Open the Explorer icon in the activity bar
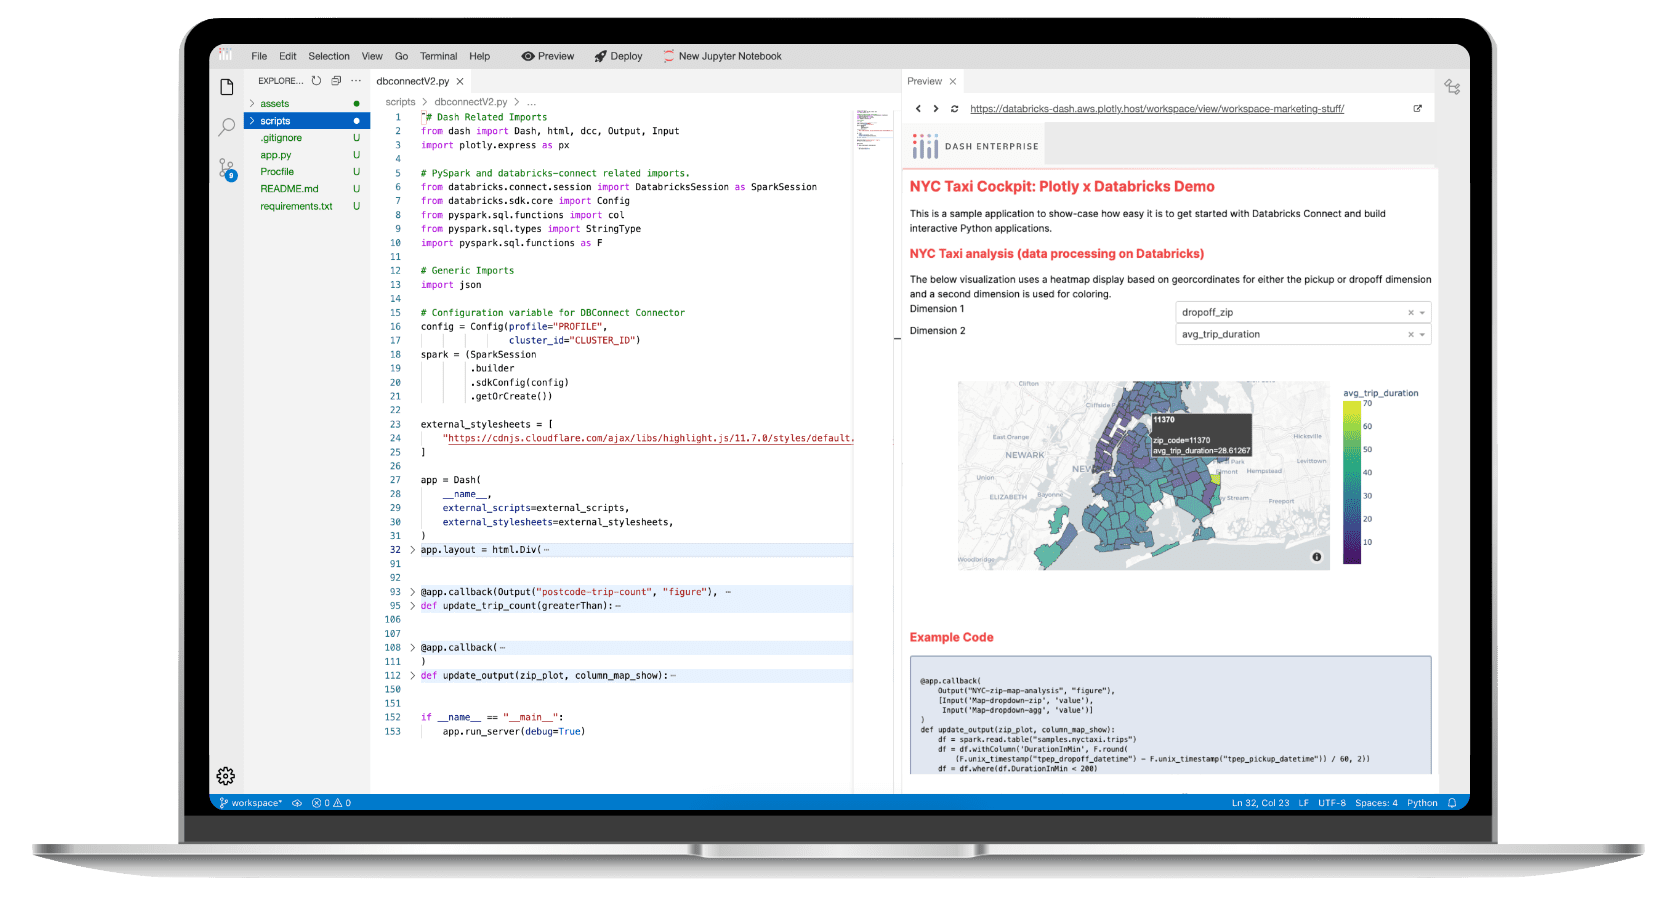The height and width of the screenshot is (902, 1674). [225, 87]
